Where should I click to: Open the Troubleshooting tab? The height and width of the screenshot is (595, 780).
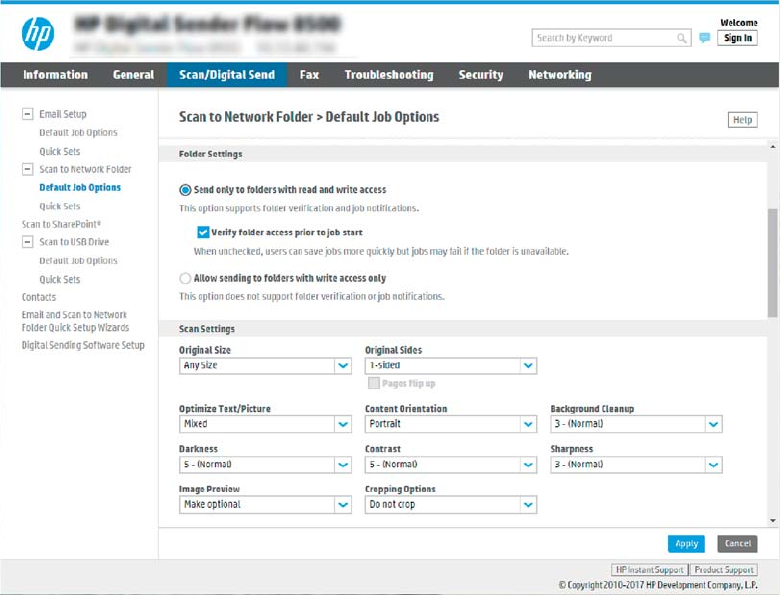389,75
